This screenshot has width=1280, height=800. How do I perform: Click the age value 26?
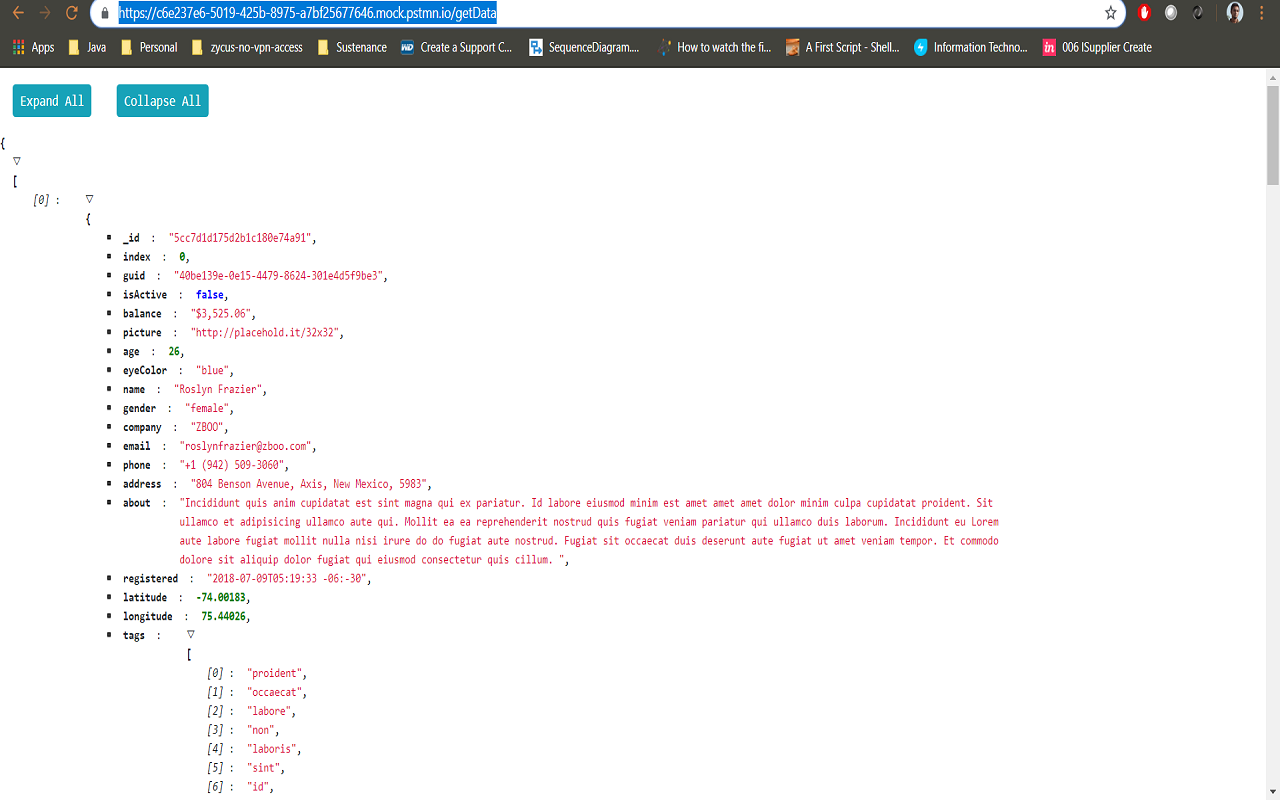click(174, 352)
